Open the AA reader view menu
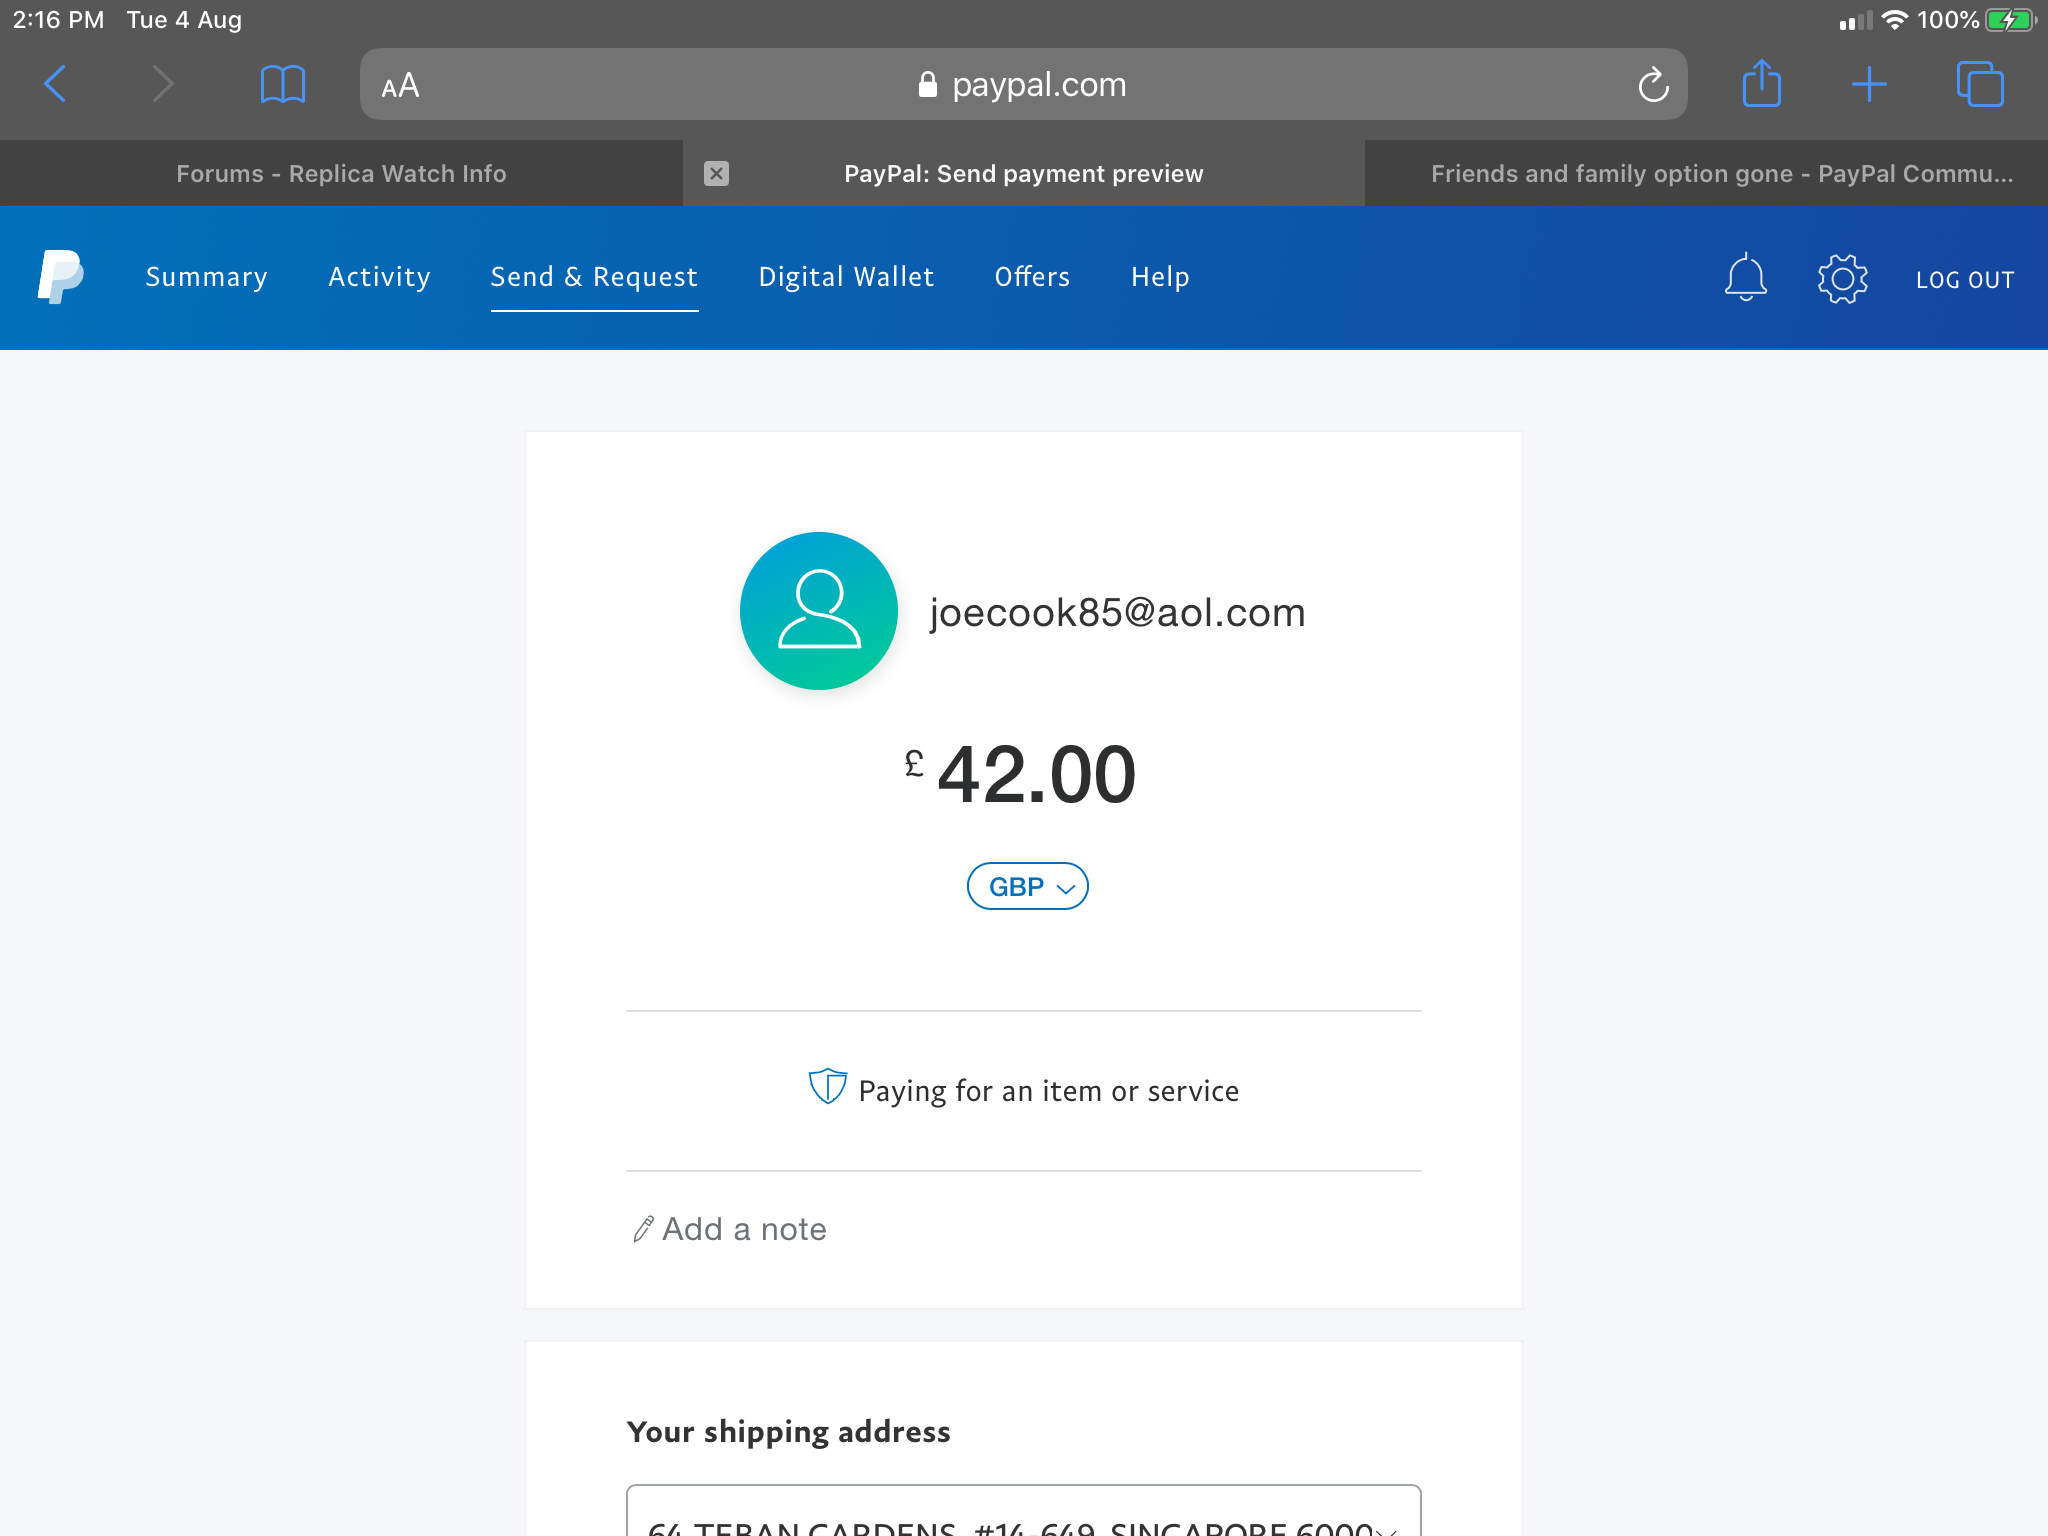Viewport: 2048px width, 1536px height. pos(400,86)
